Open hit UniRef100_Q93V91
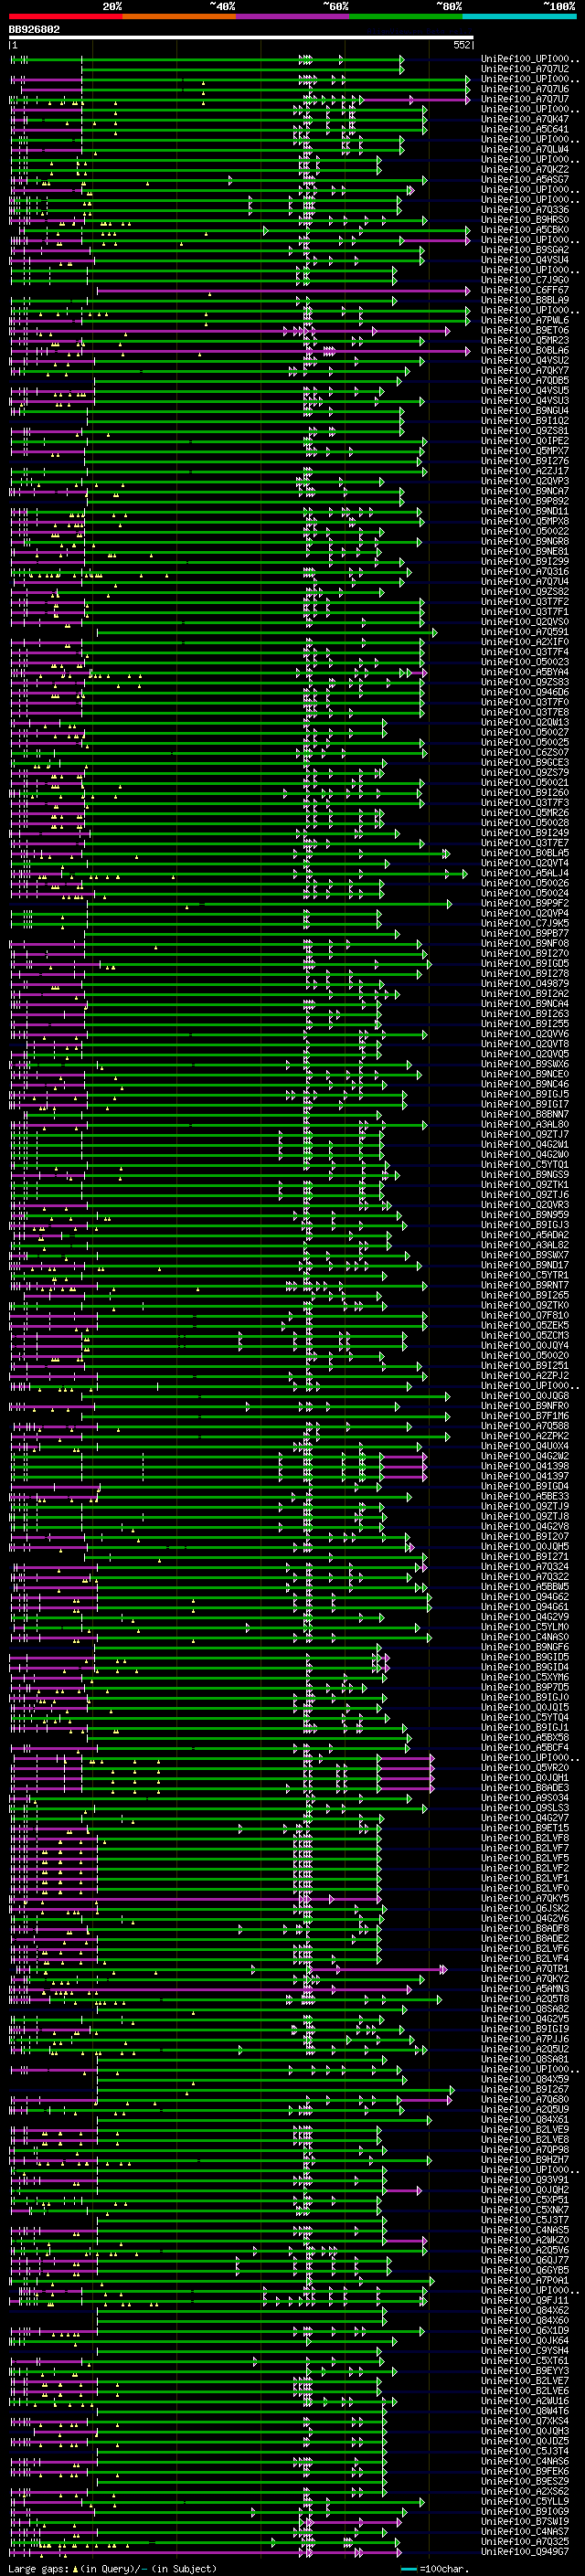 [x=525, y=2180]
